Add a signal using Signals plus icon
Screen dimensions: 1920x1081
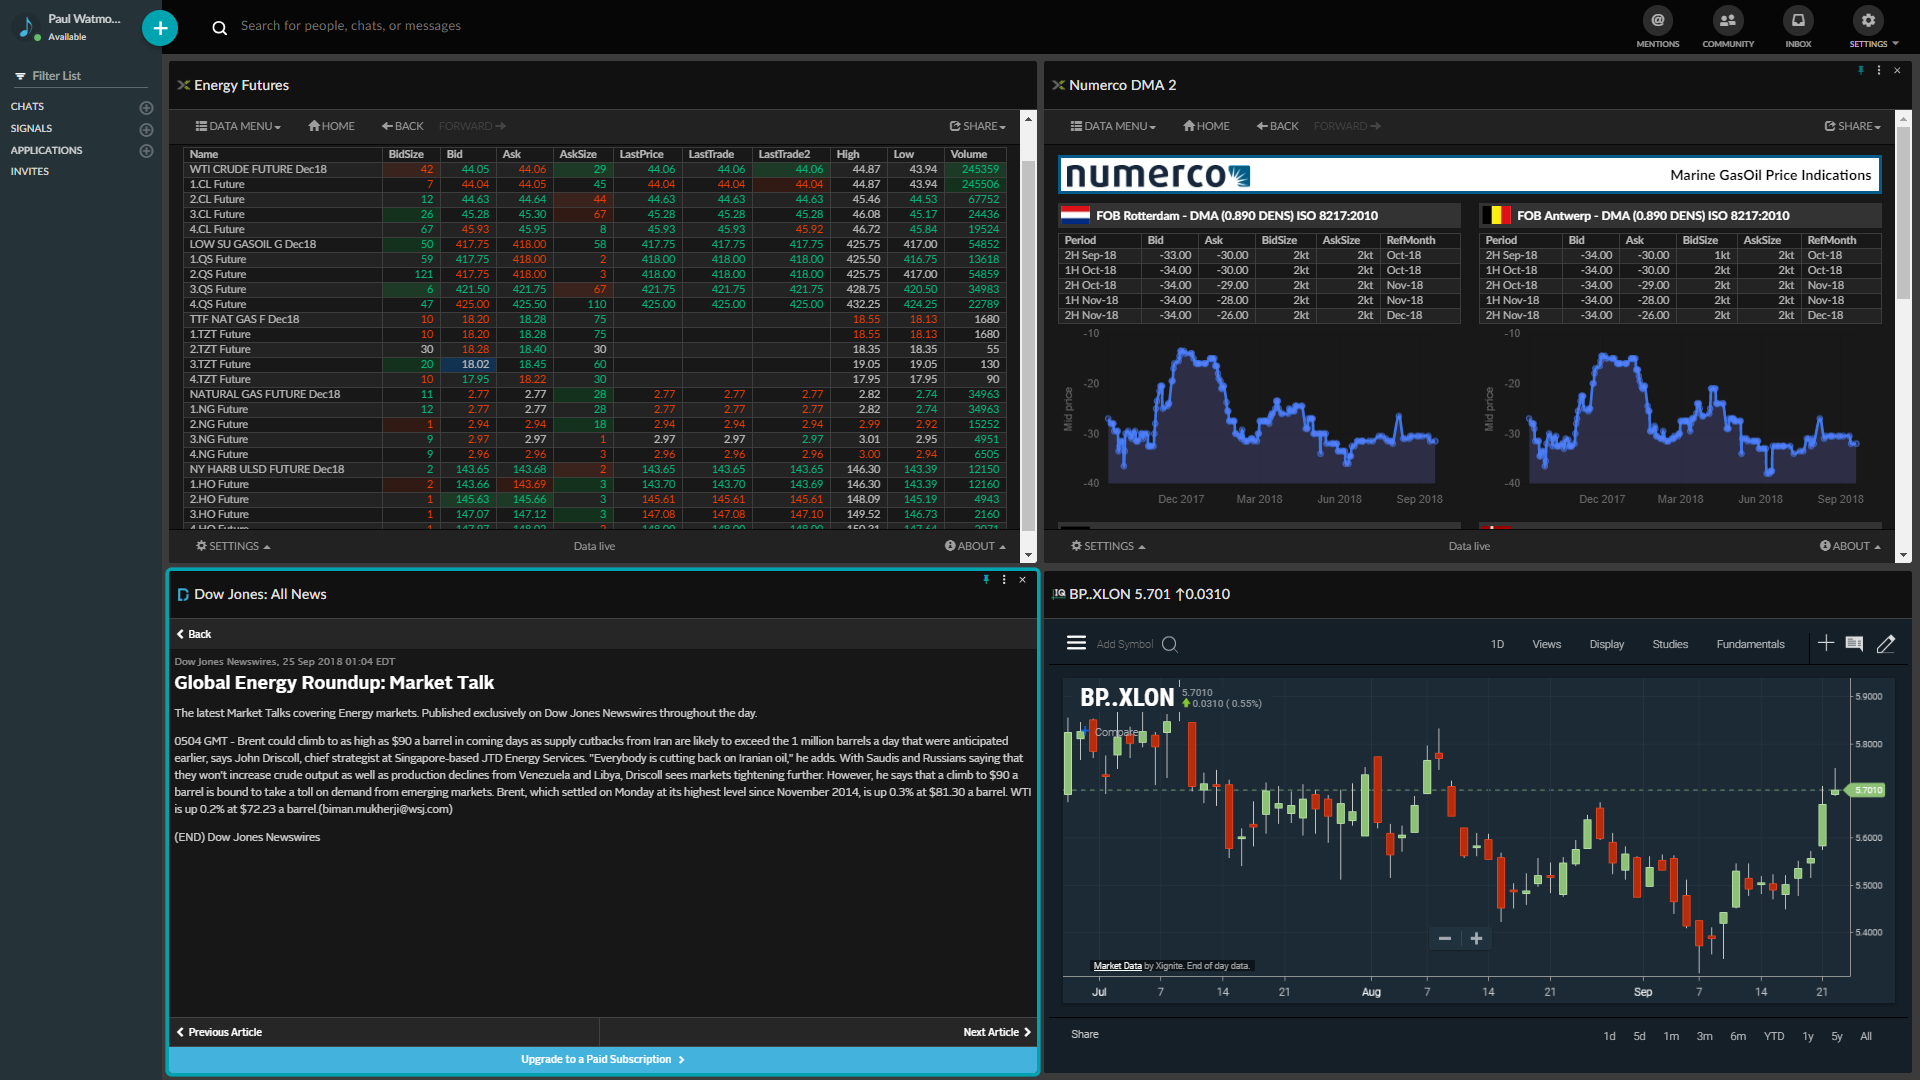(146, 129)
